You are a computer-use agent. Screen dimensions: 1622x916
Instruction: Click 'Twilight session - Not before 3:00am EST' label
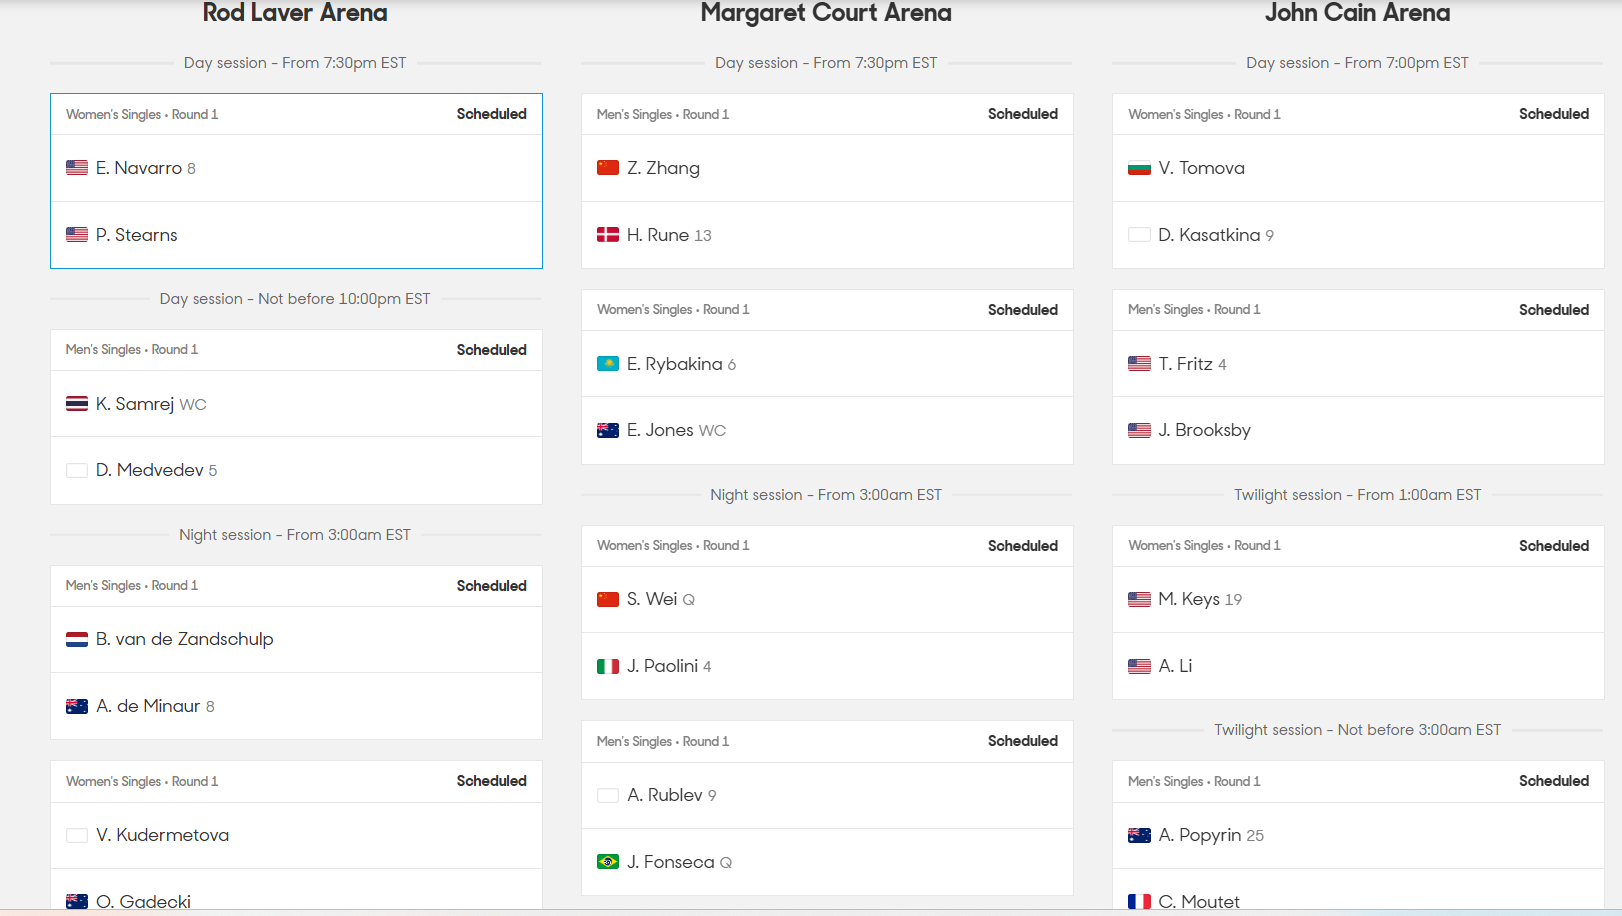coord(1357,730)
